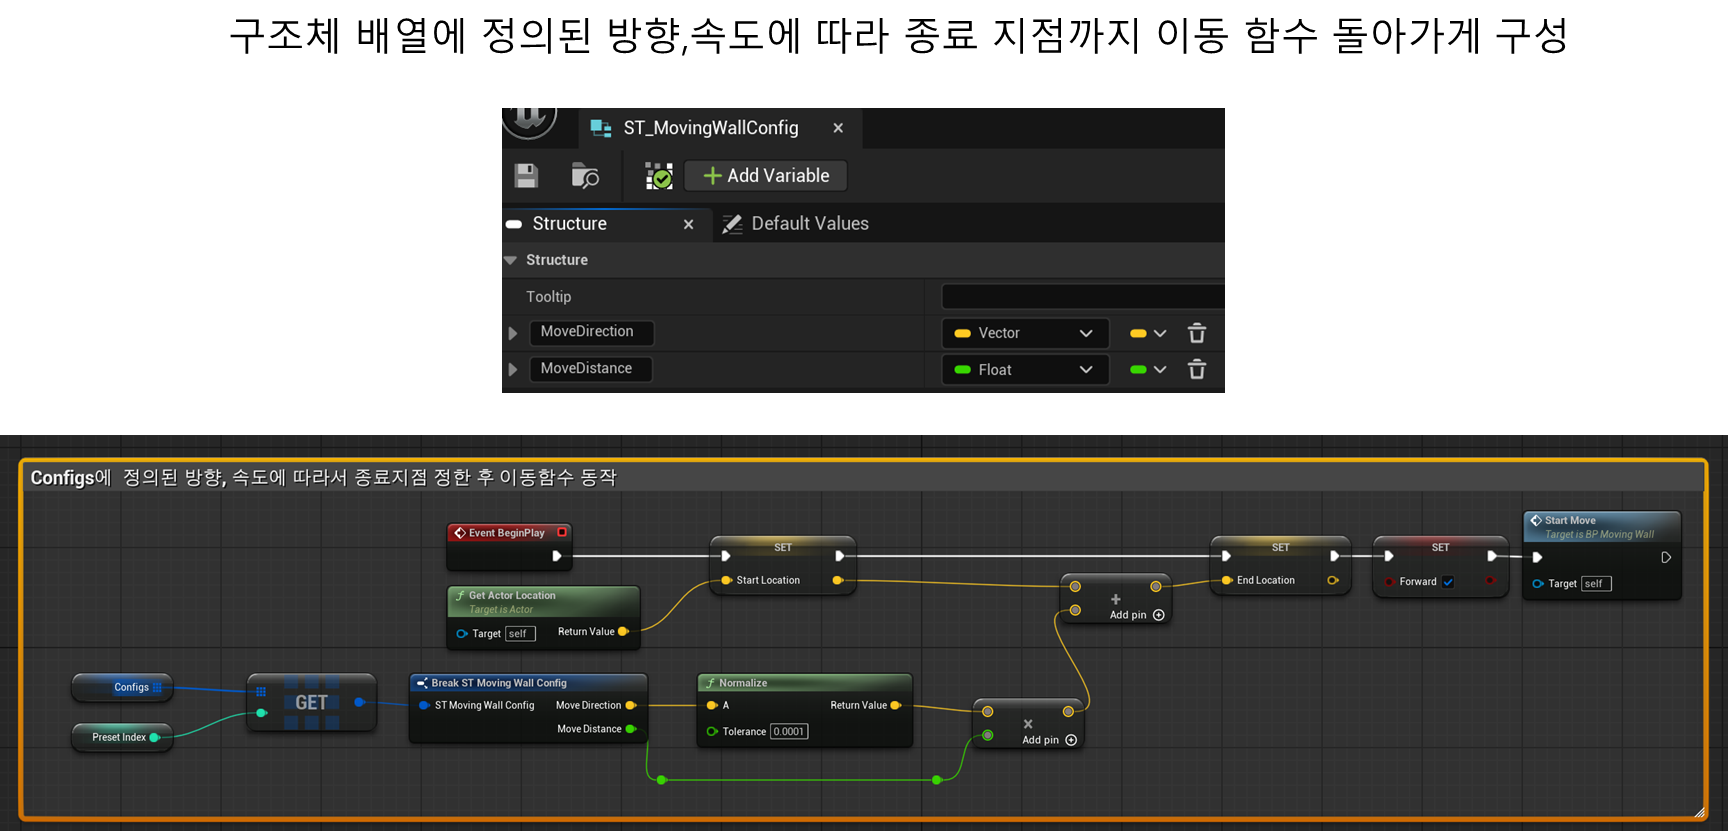Screen dimensions: 1728x831
Task: Switch to the Default Values tab
Action: click(796, 224)
